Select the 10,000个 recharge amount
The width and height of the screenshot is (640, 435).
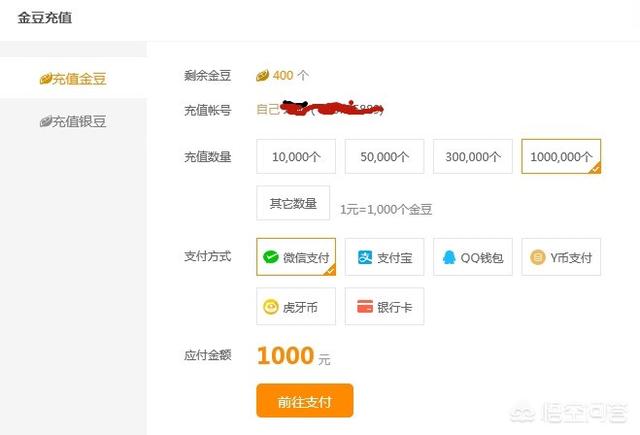[296, 157]
